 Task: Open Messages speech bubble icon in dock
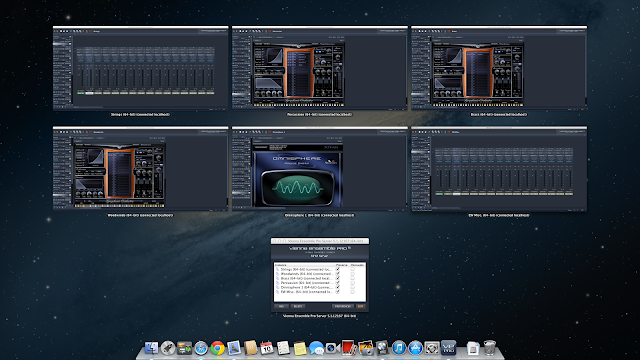(x=316, y=348)
